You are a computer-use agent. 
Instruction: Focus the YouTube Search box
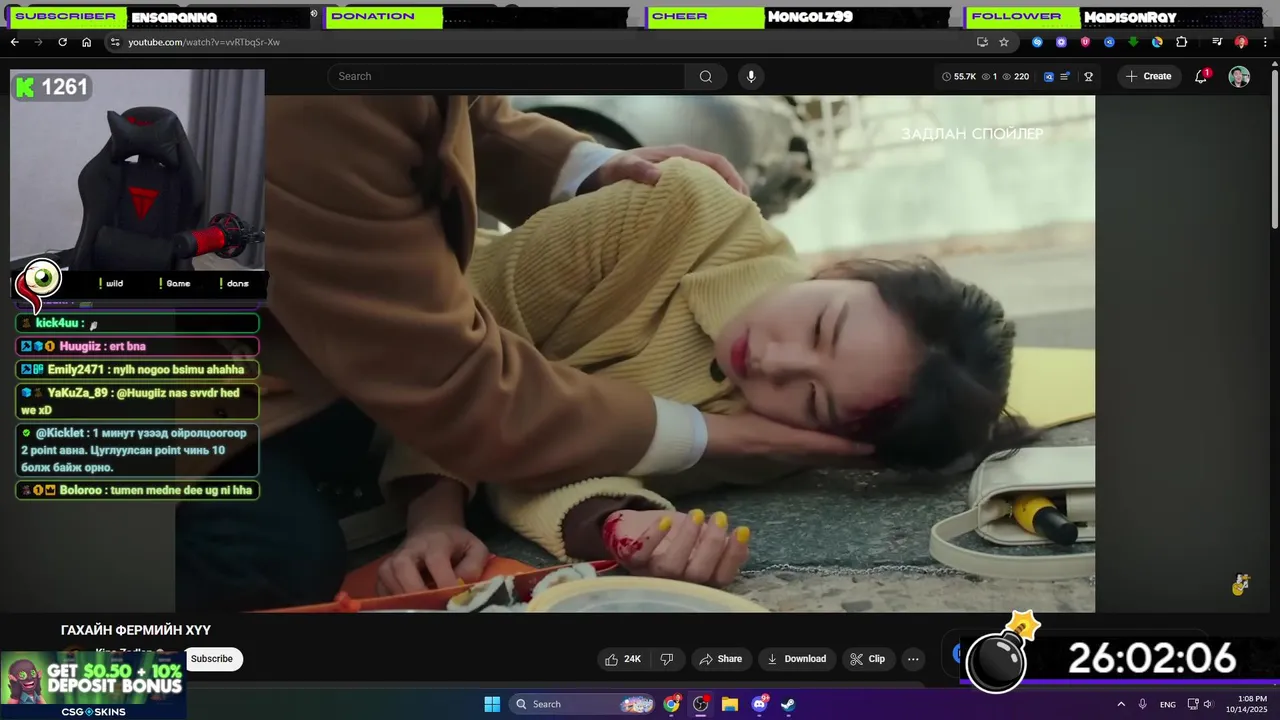pyautogui.click(x=507, y=76)
